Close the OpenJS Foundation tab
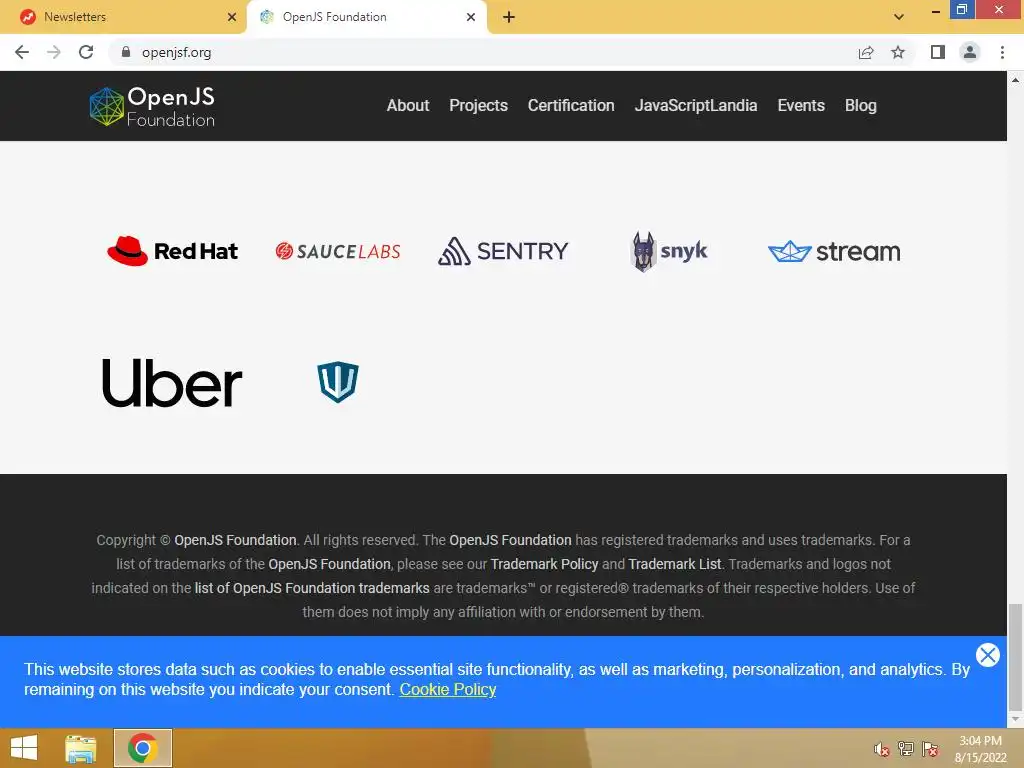Image resolution: width=1024 pixels, height=768 pixels. pos(471,17)
